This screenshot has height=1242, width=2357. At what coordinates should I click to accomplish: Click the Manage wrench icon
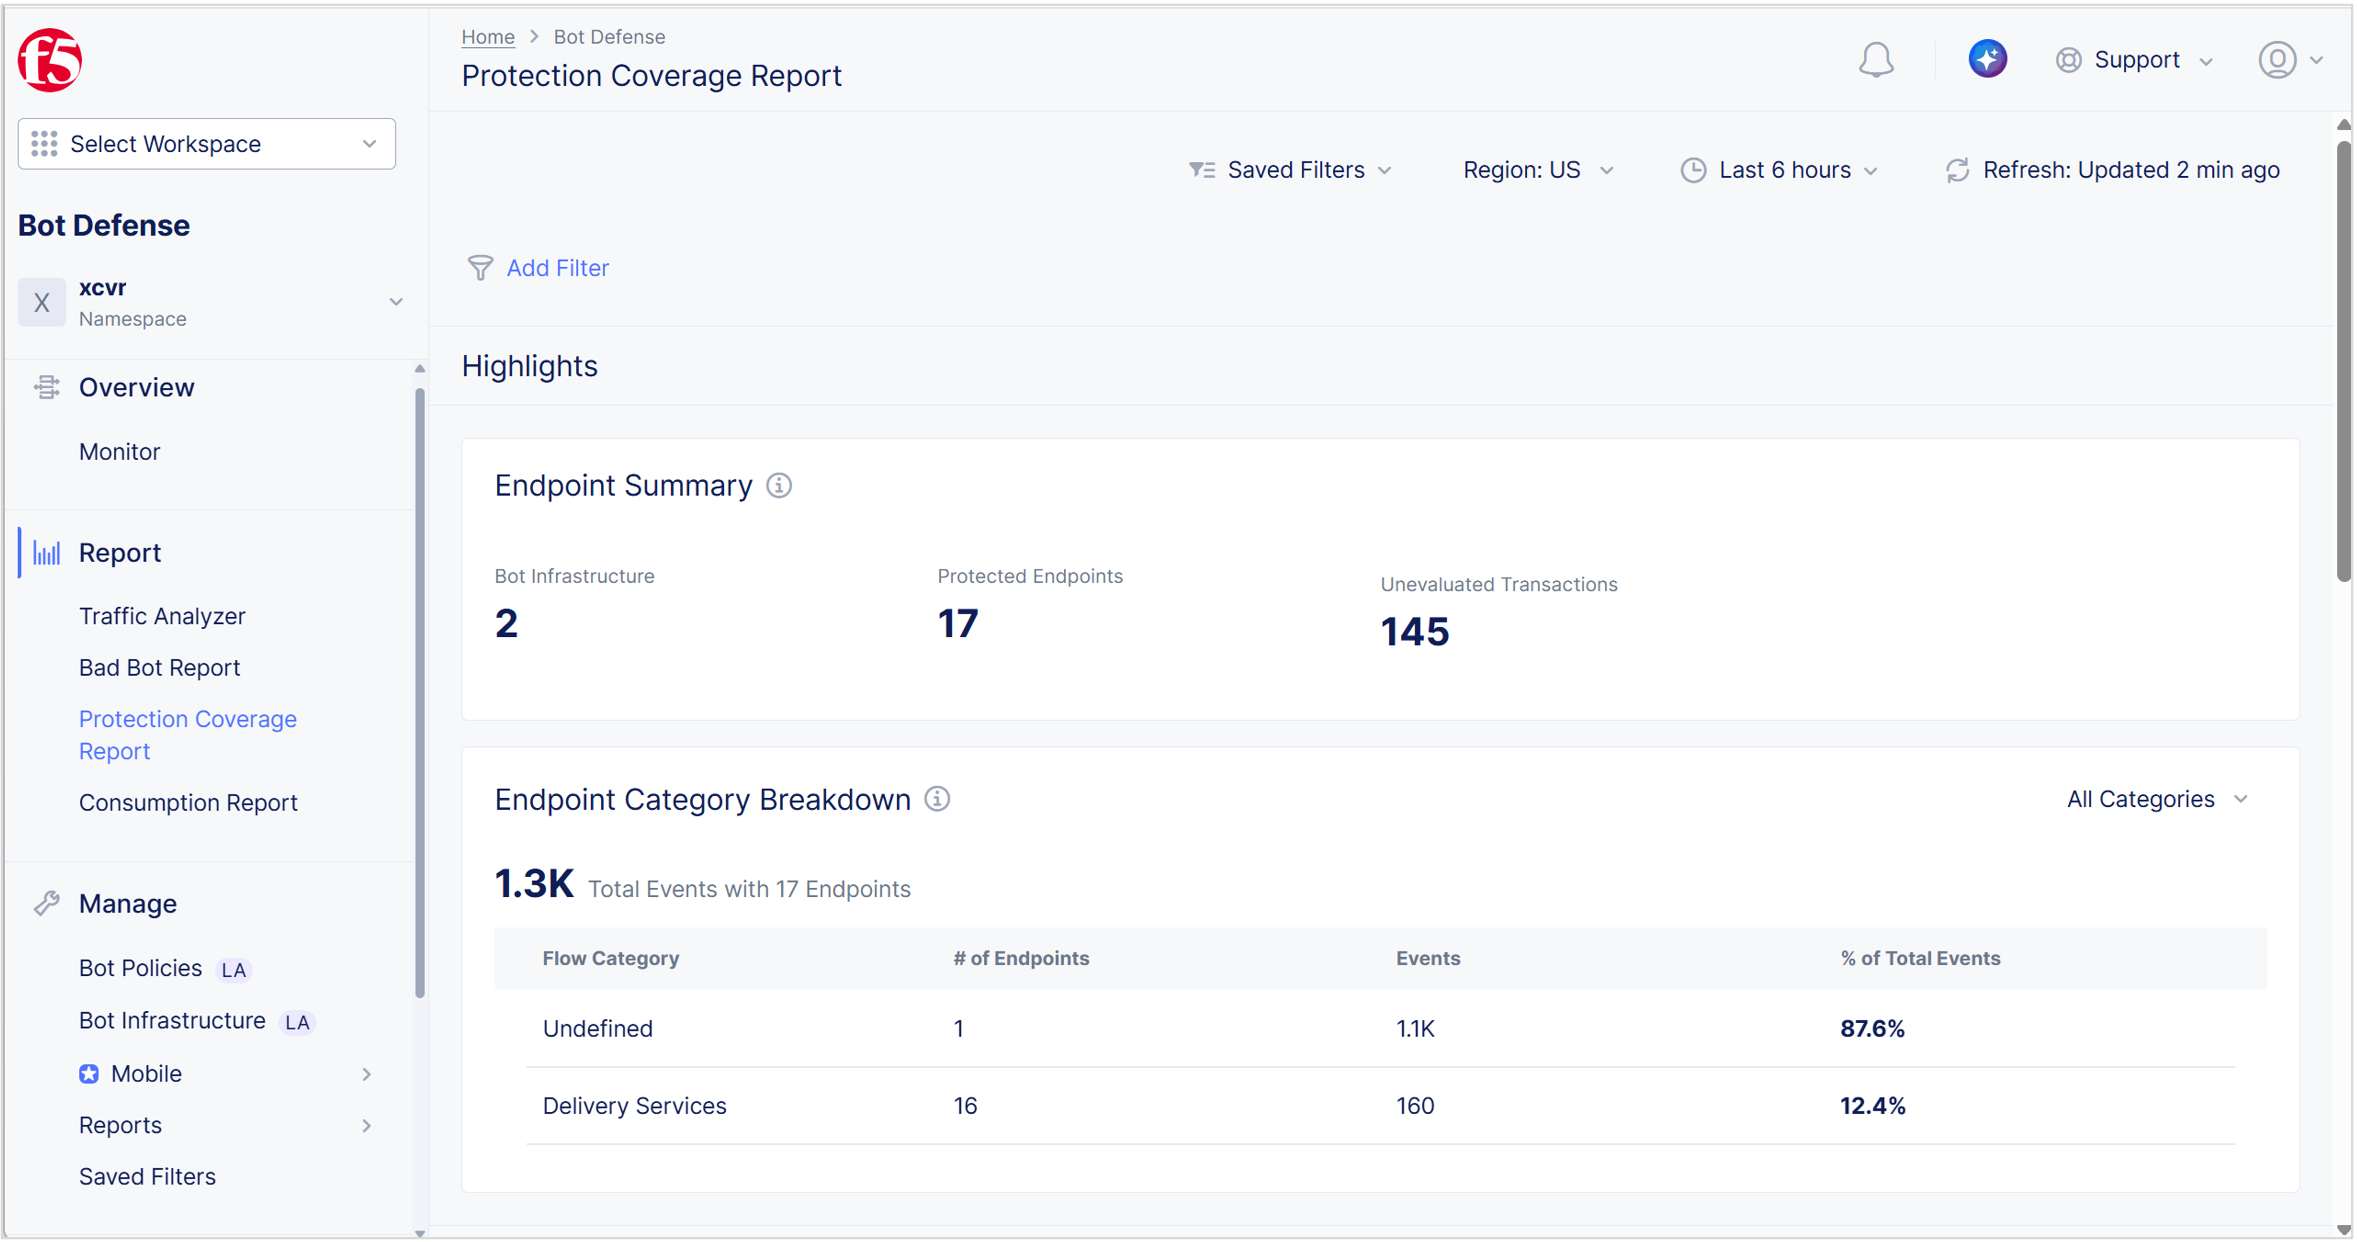click(x=46, y=902)
